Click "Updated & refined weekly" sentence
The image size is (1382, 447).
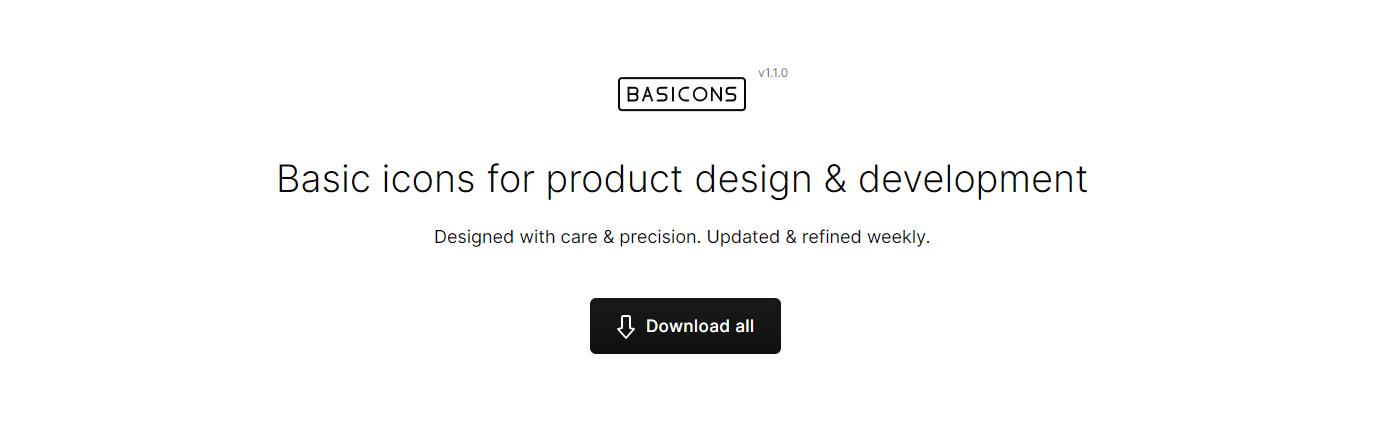[818, 237]
